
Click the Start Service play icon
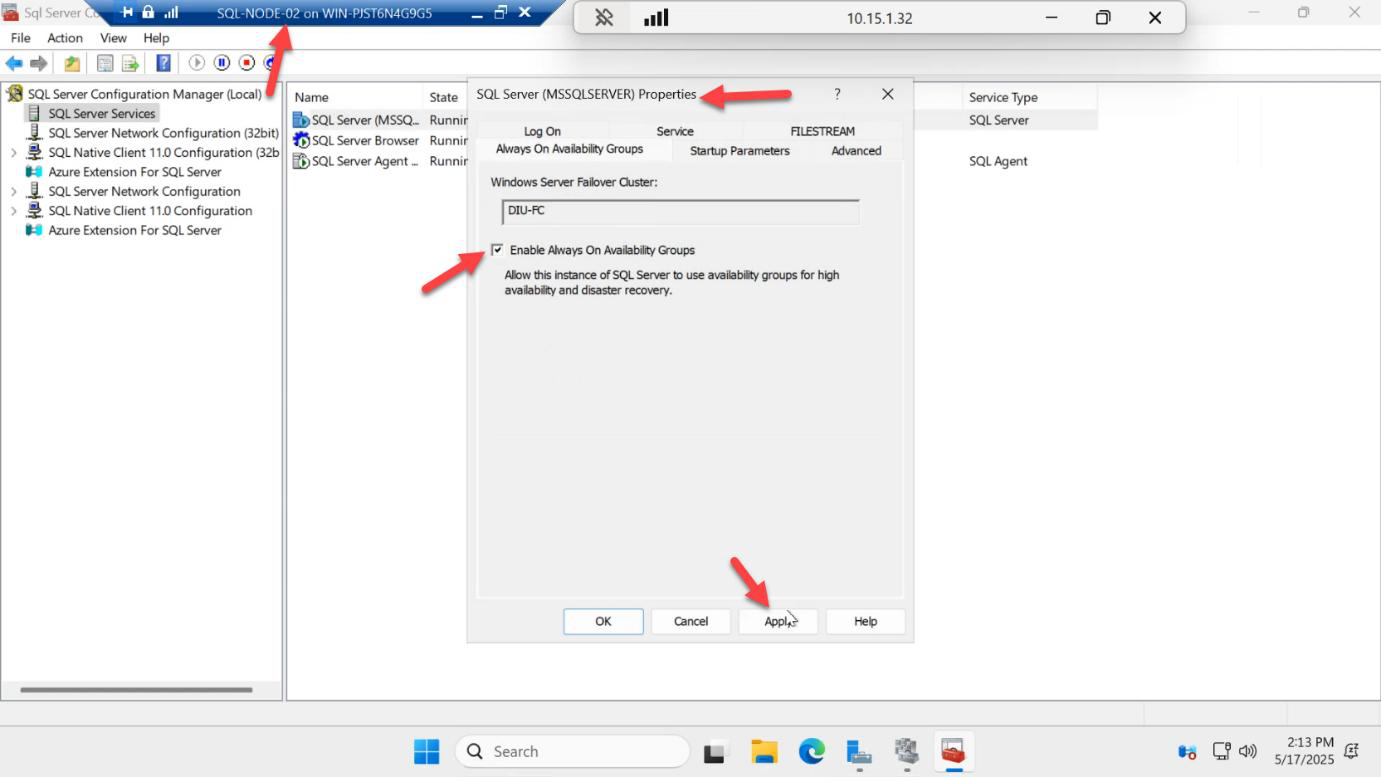tap(197, 63)
